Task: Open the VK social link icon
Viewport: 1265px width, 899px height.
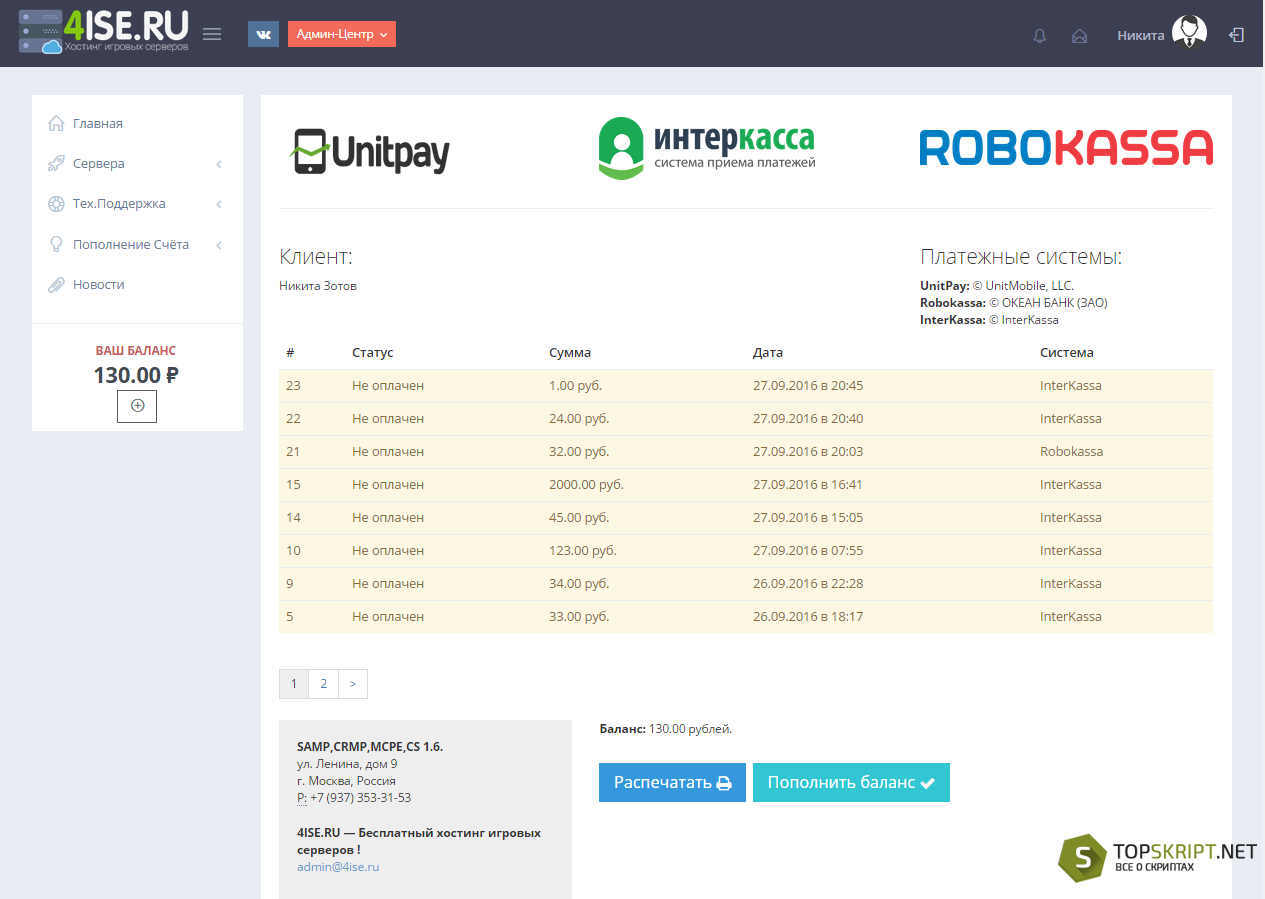Action: pyautogui.click(x=263, y=34)
